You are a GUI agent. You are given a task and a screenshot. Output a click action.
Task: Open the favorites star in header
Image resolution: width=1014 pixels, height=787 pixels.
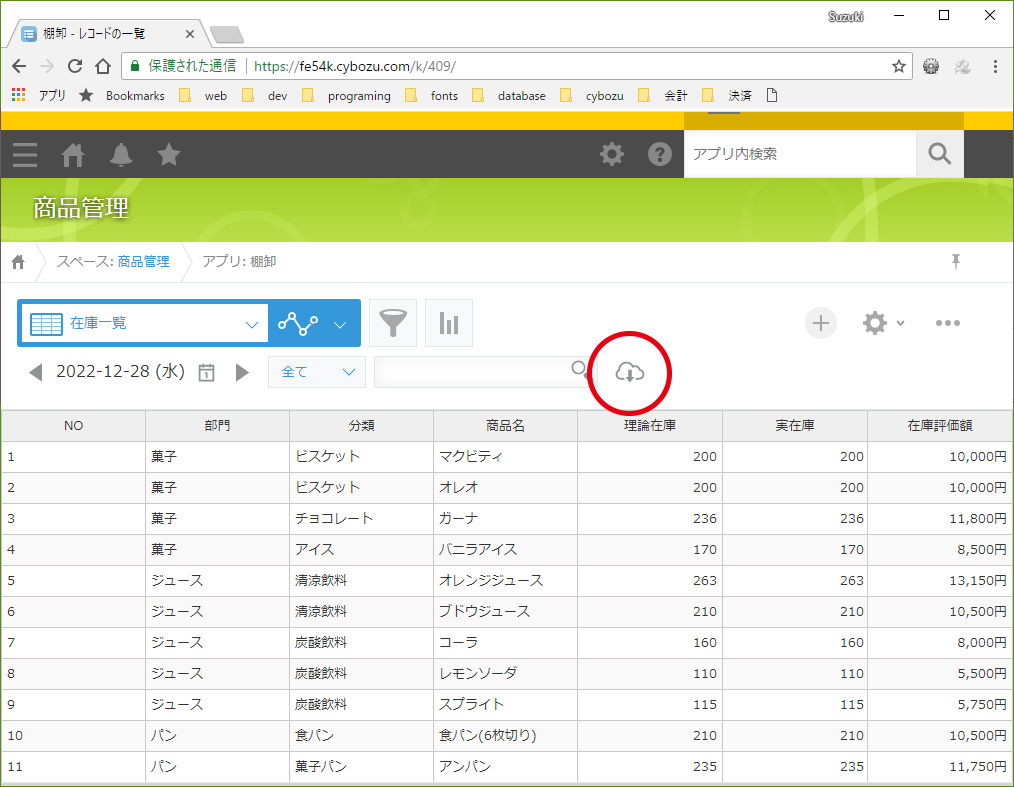tap(169, 155)
